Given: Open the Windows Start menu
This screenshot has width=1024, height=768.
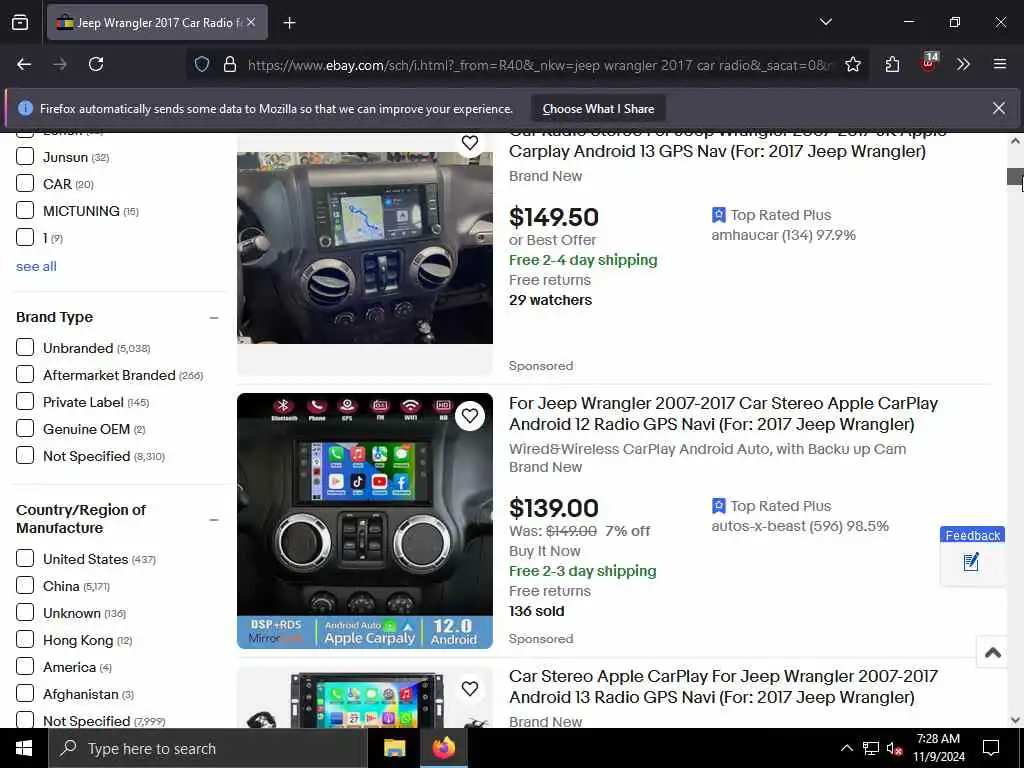Looking at the screenshot, I should (24, 748).
